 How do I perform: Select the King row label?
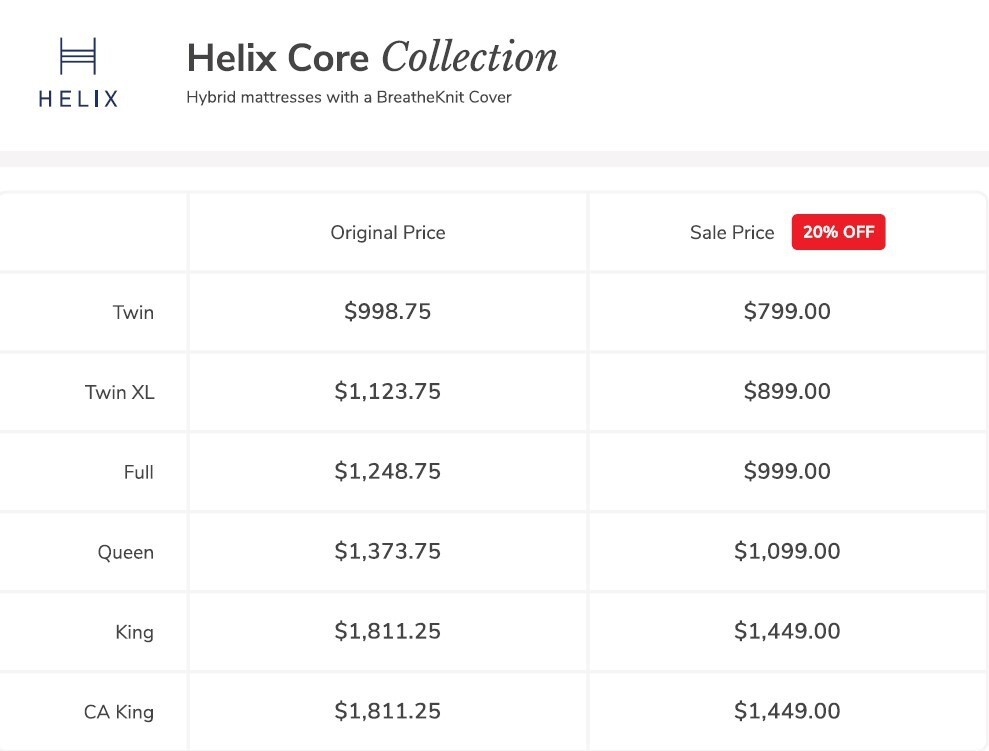coord(134,633)
